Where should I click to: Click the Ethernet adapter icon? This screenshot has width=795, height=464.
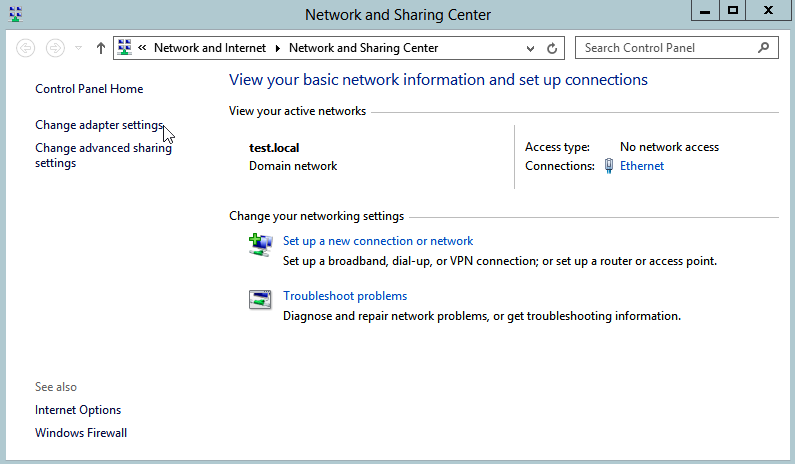[609, 166]
